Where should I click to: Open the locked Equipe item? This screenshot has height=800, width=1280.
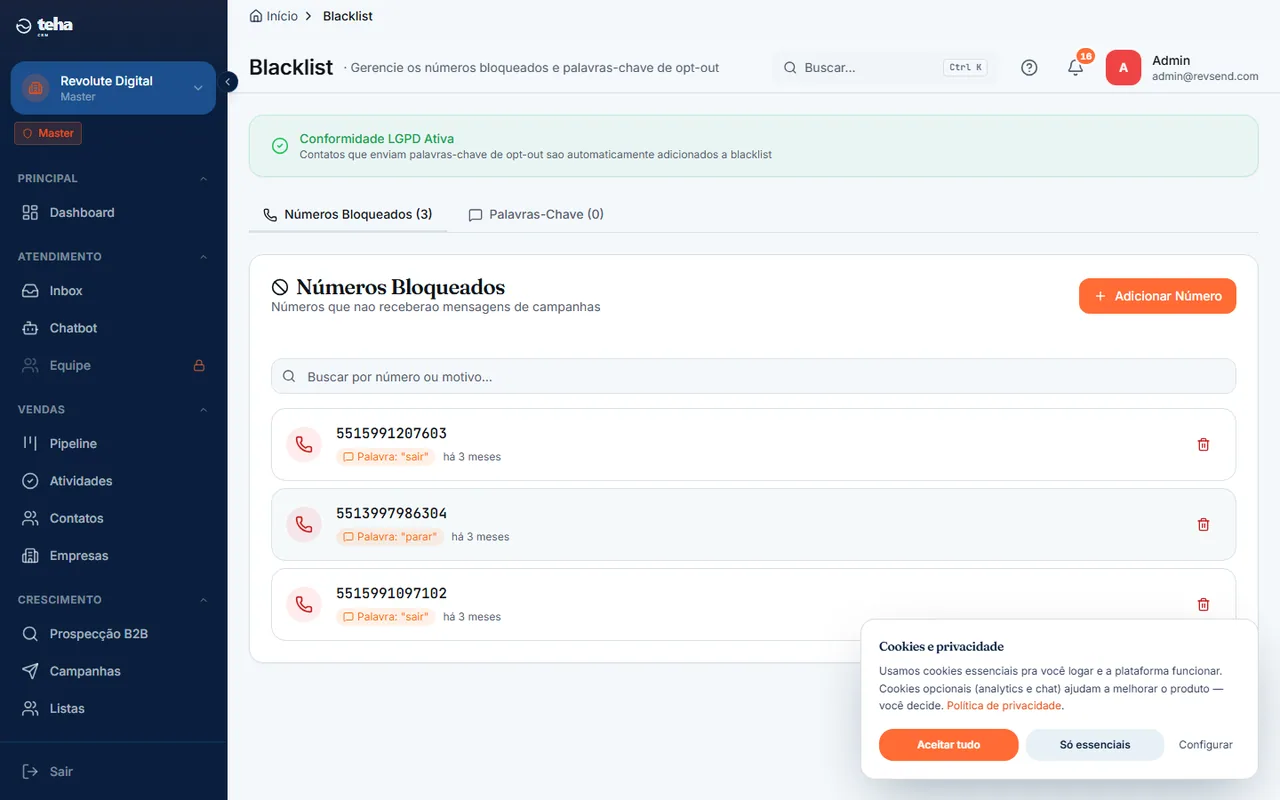coord(113,366)
